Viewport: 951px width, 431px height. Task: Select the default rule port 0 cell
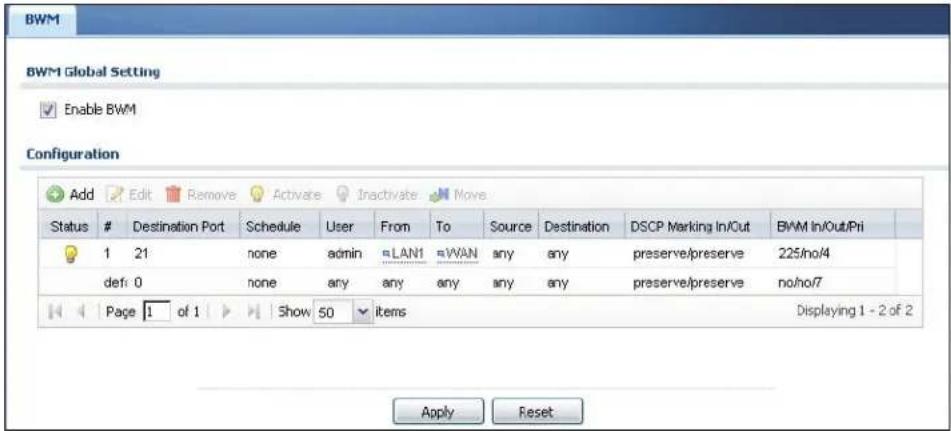tap(138, 283)
